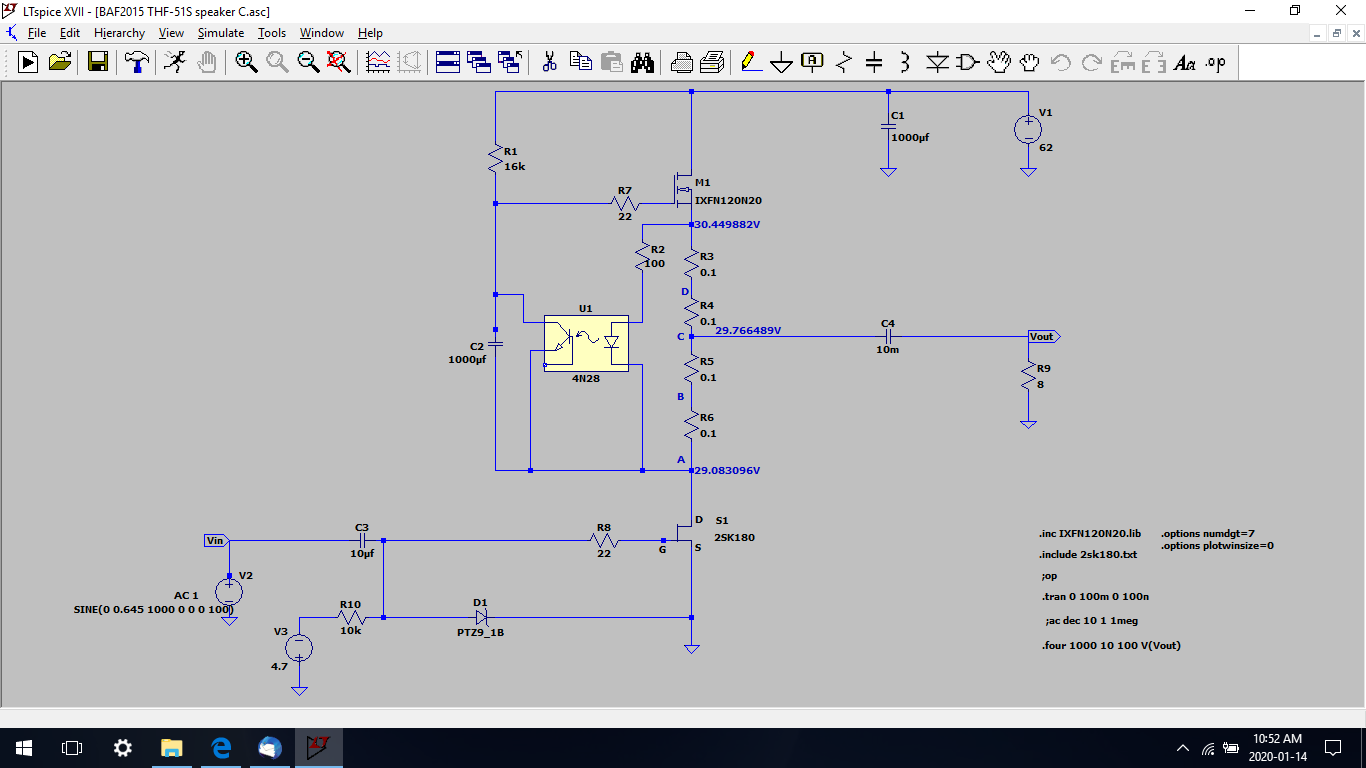
Task: Select the Cut scissors tool
Action: pyautogui.click(x=549, y=62)
